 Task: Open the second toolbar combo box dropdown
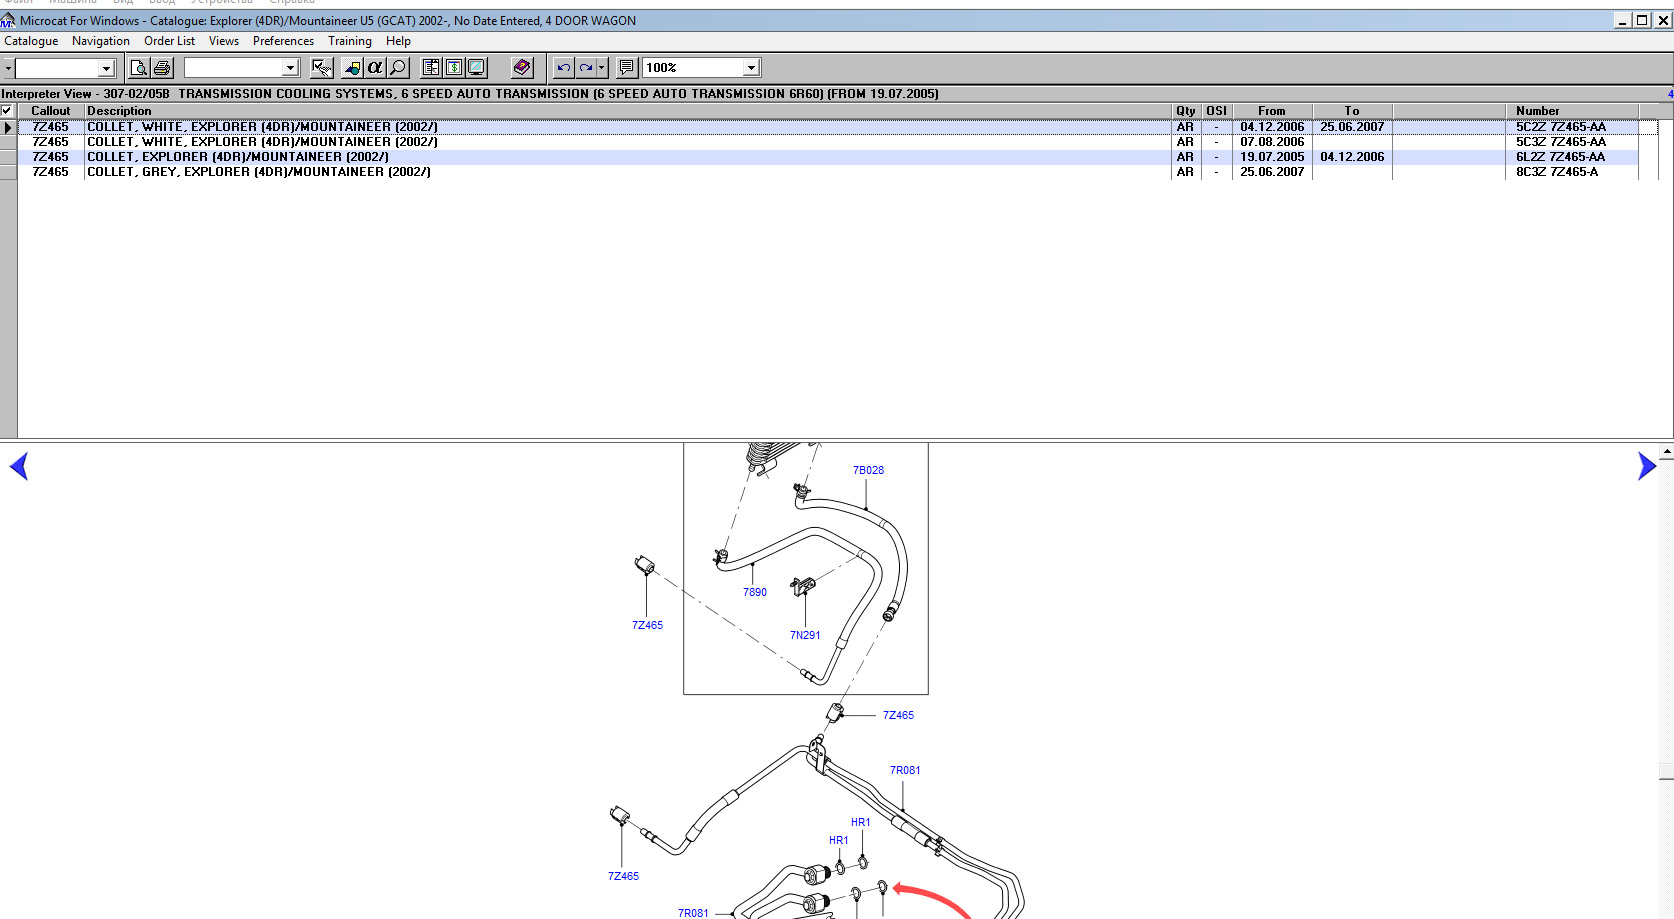click(x=291, y=68)
